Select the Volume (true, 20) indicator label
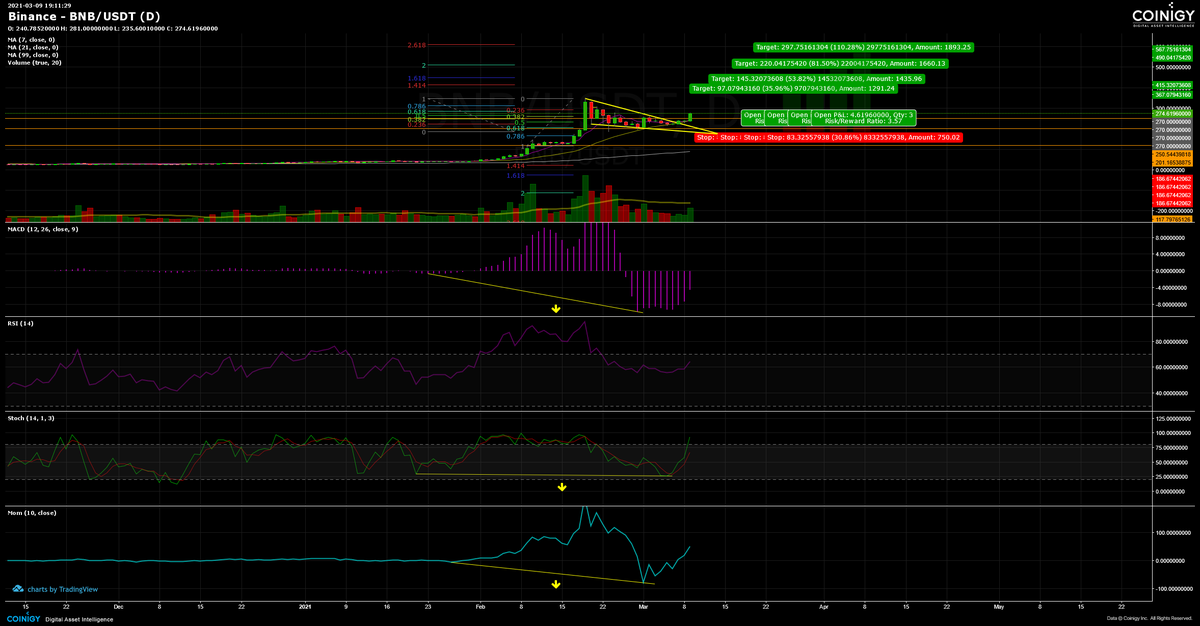The height and width of the screenshot is (626, 1200). tap(35, 63)
